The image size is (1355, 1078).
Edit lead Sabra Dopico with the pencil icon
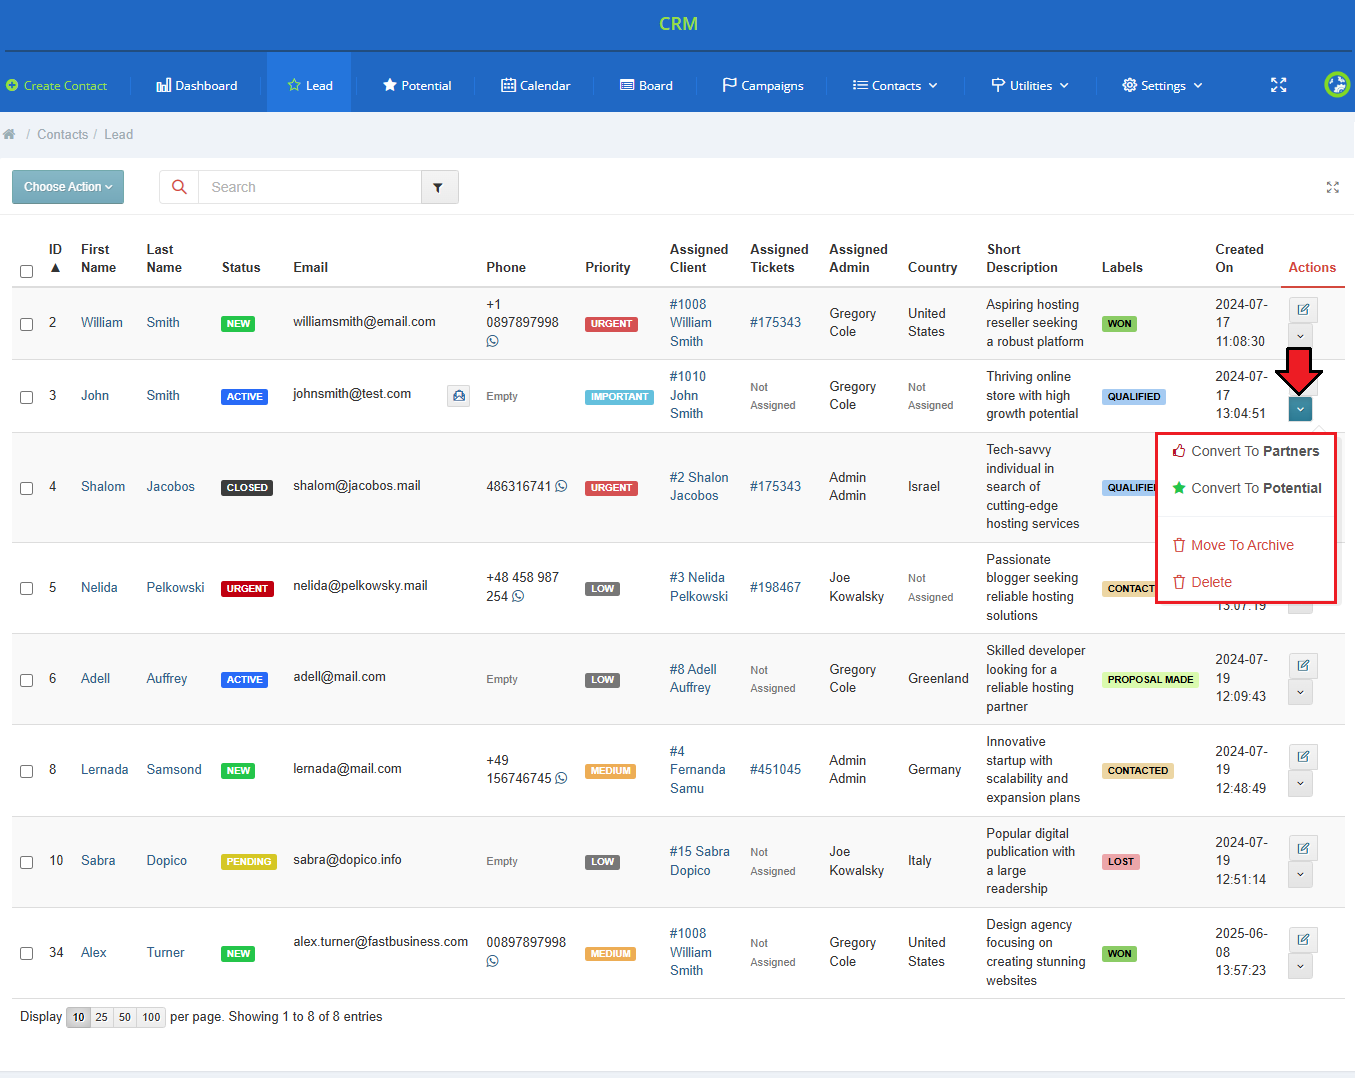(x=1303, y=848)
